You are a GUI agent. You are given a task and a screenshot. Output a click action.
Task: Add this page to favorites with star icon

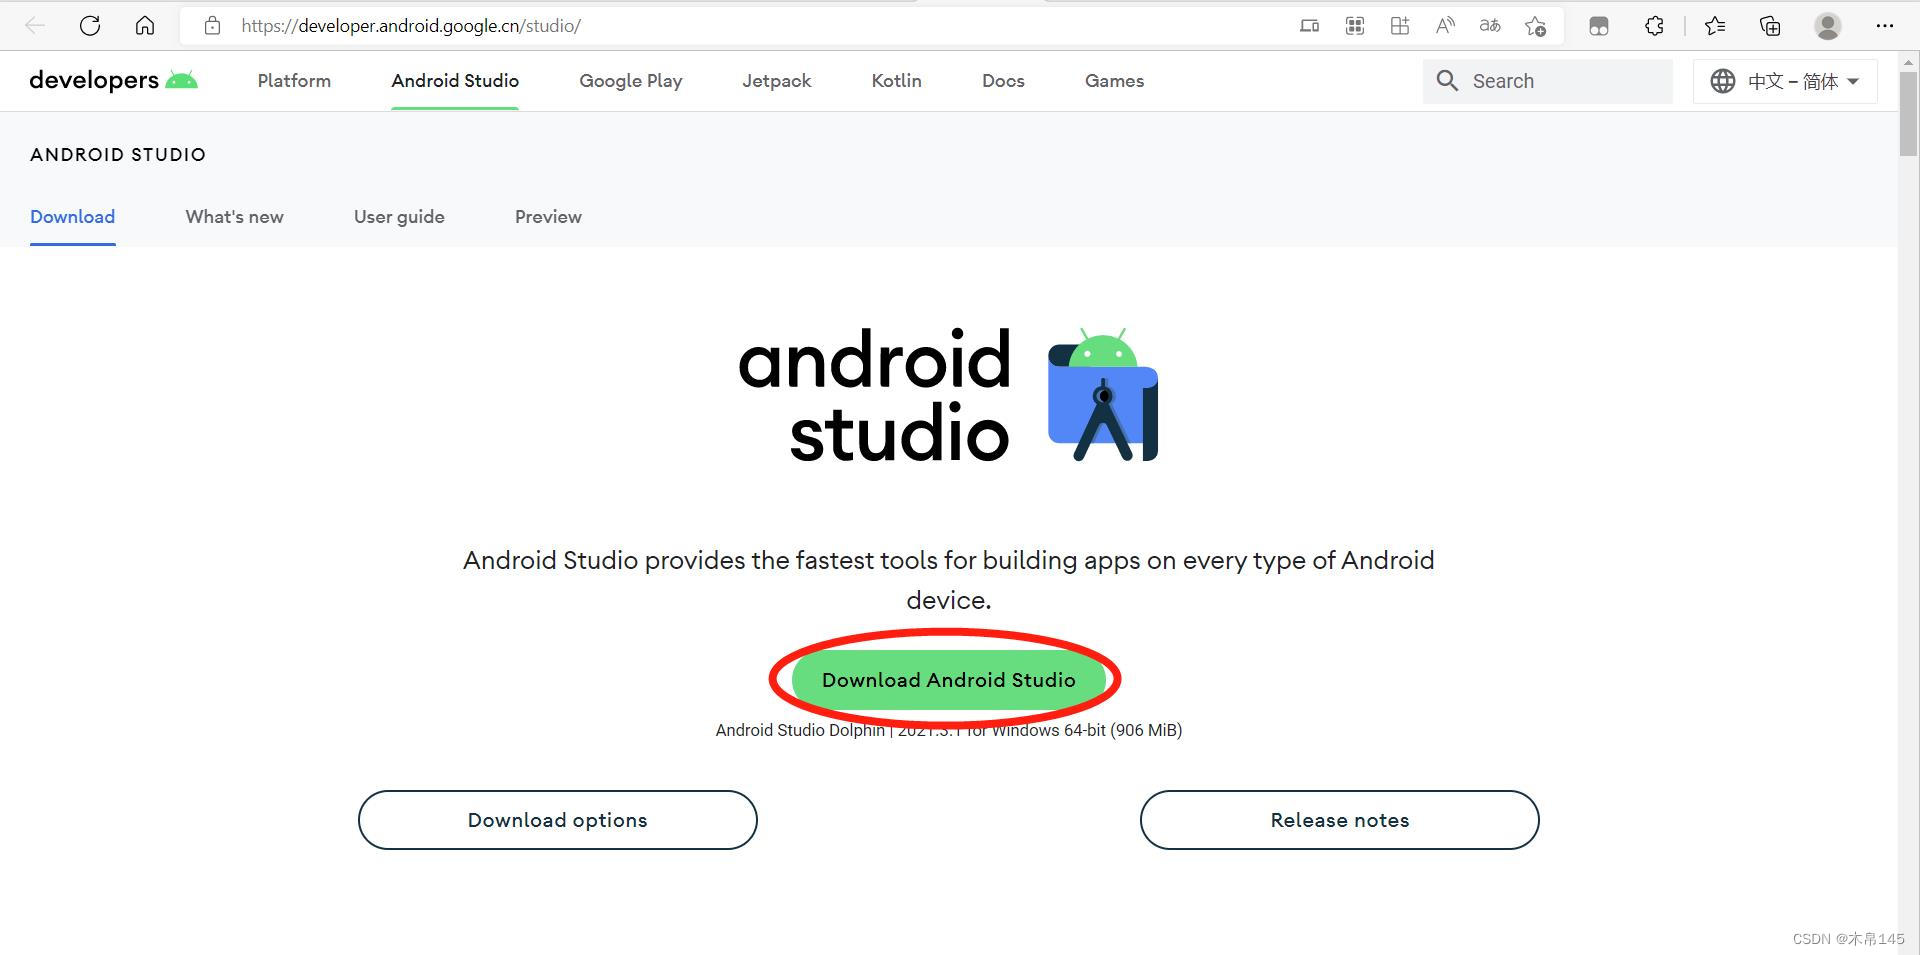pyautogui.click(x=1536, y=26)
